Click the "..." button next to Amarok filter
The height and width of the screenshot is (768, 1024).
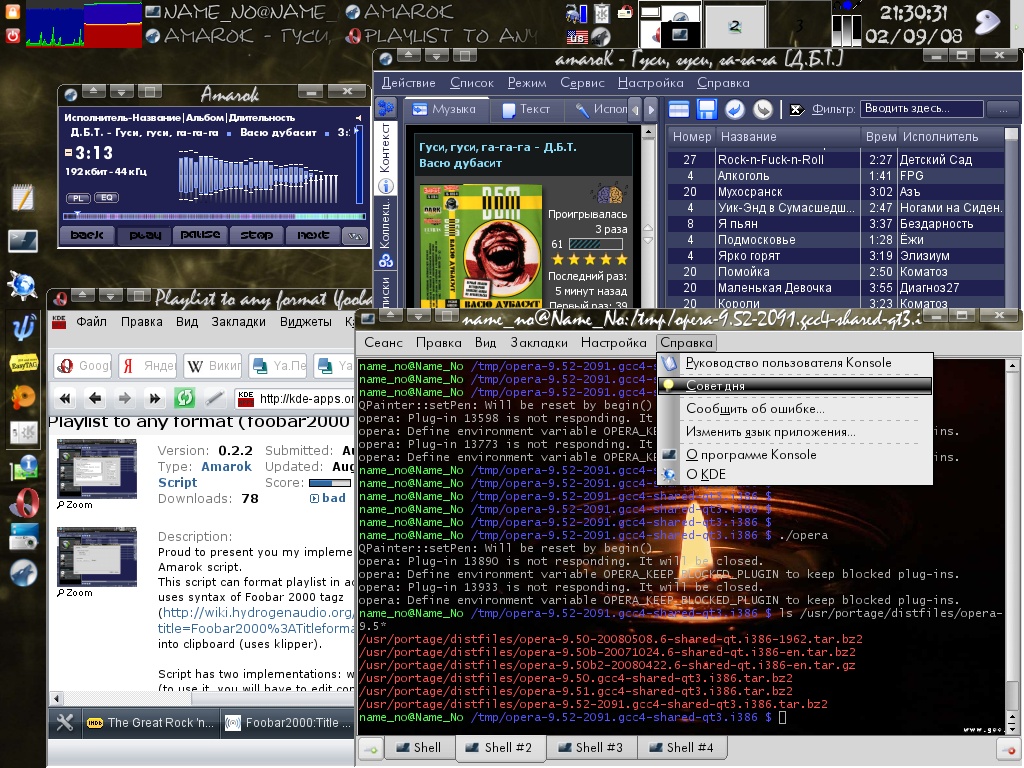[x=1002, y=109]
